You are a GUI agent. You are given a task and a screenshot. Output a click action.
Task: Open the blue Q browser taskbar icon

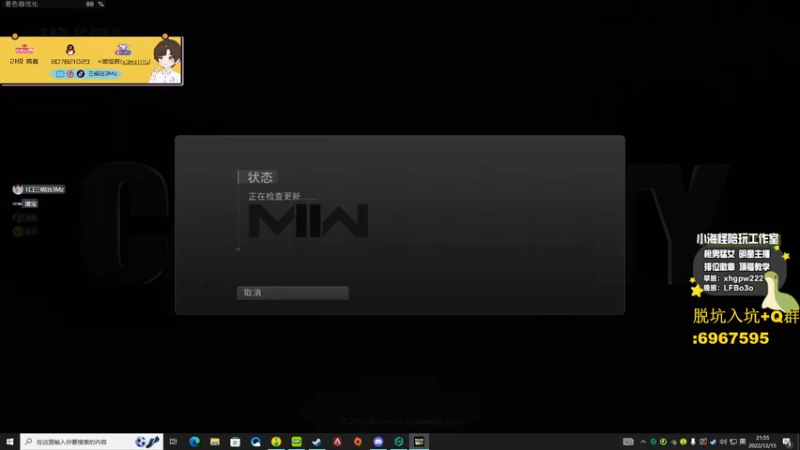tap(256, 441)
